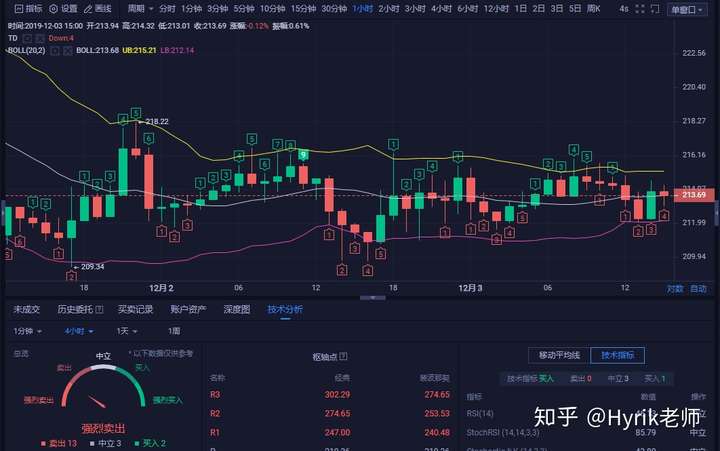Click the sell/buy gauge needle
The width and height of the screenshot is (720, 451).
tap(97, 402)
